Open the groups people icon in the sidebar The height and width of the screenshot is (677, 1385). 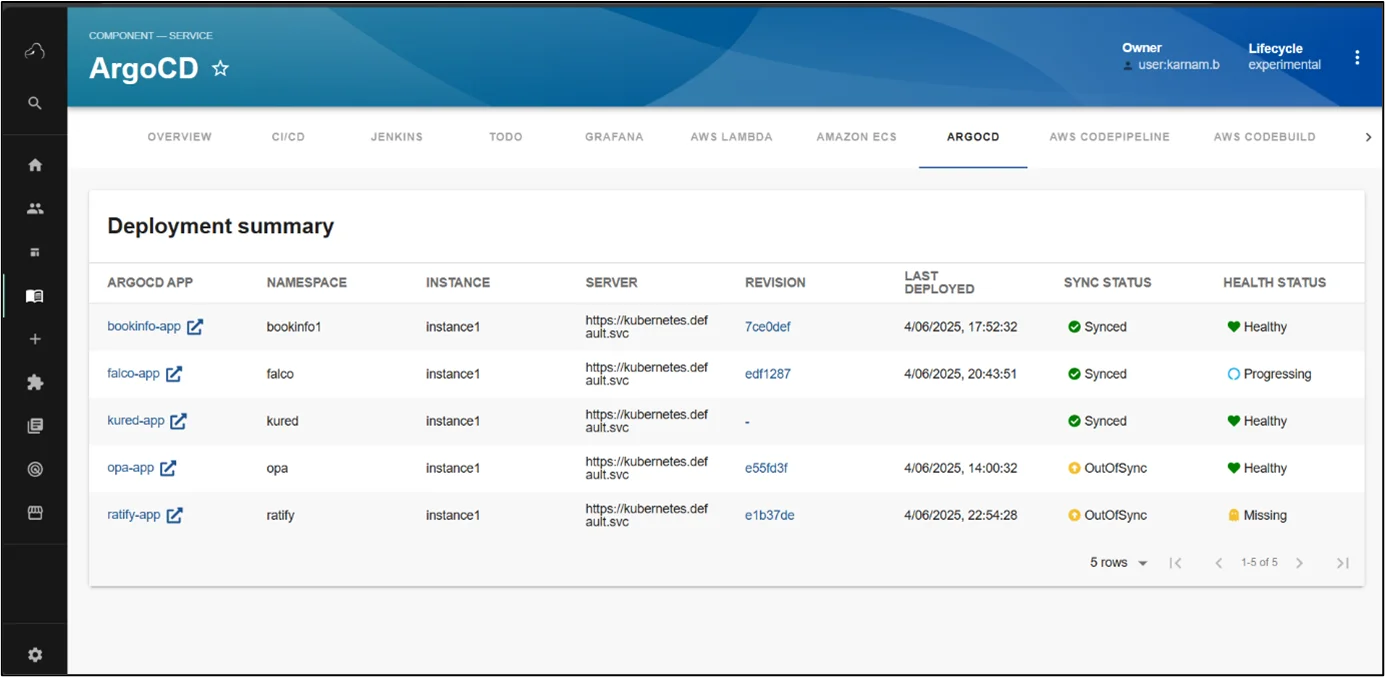(x=35, y=209)
